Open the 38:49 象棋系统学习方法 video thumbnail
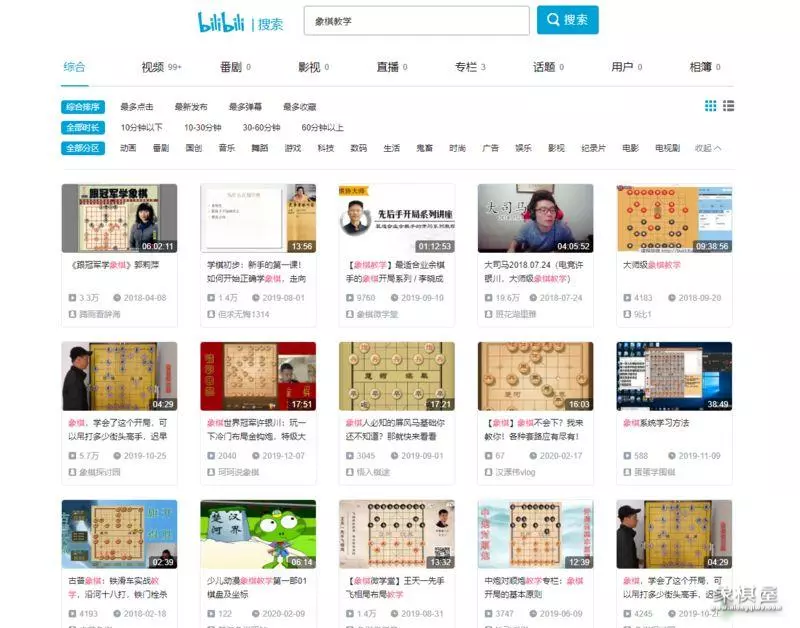Screen dimensions: 800x628 (x=674, y=376)
